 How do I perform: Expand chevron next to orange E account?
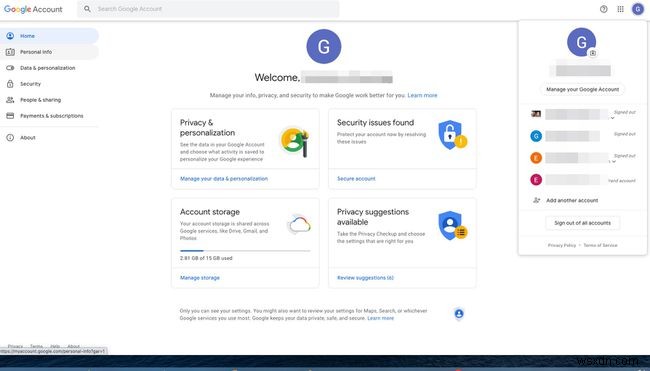coord(614,162)
